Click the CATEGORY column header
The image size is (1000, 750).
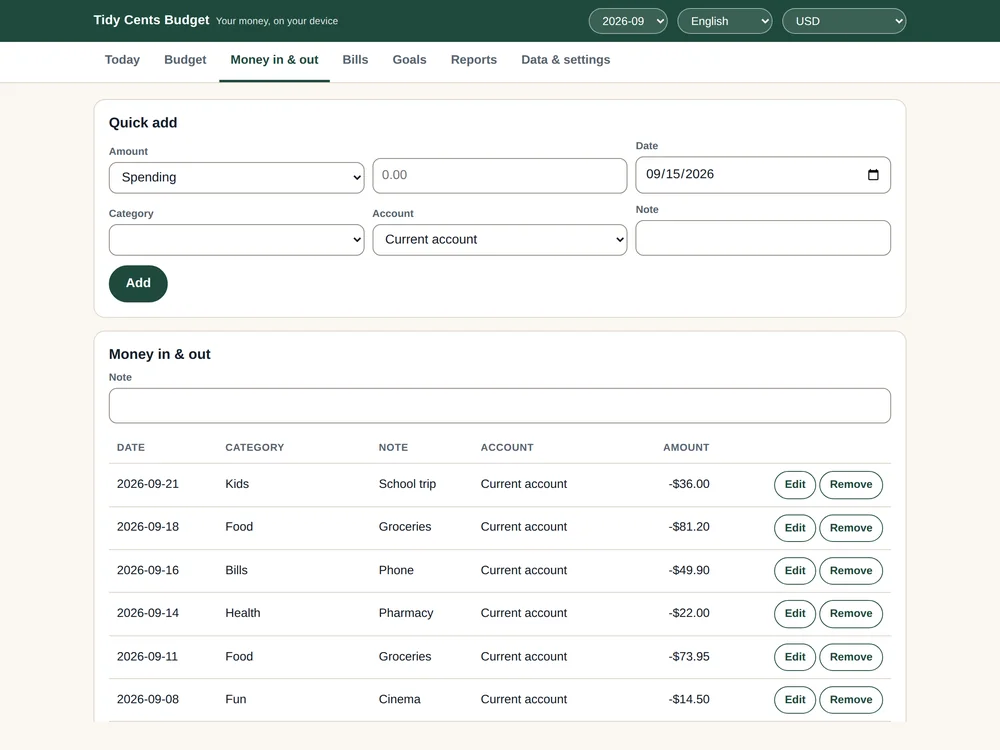[254, 448]
